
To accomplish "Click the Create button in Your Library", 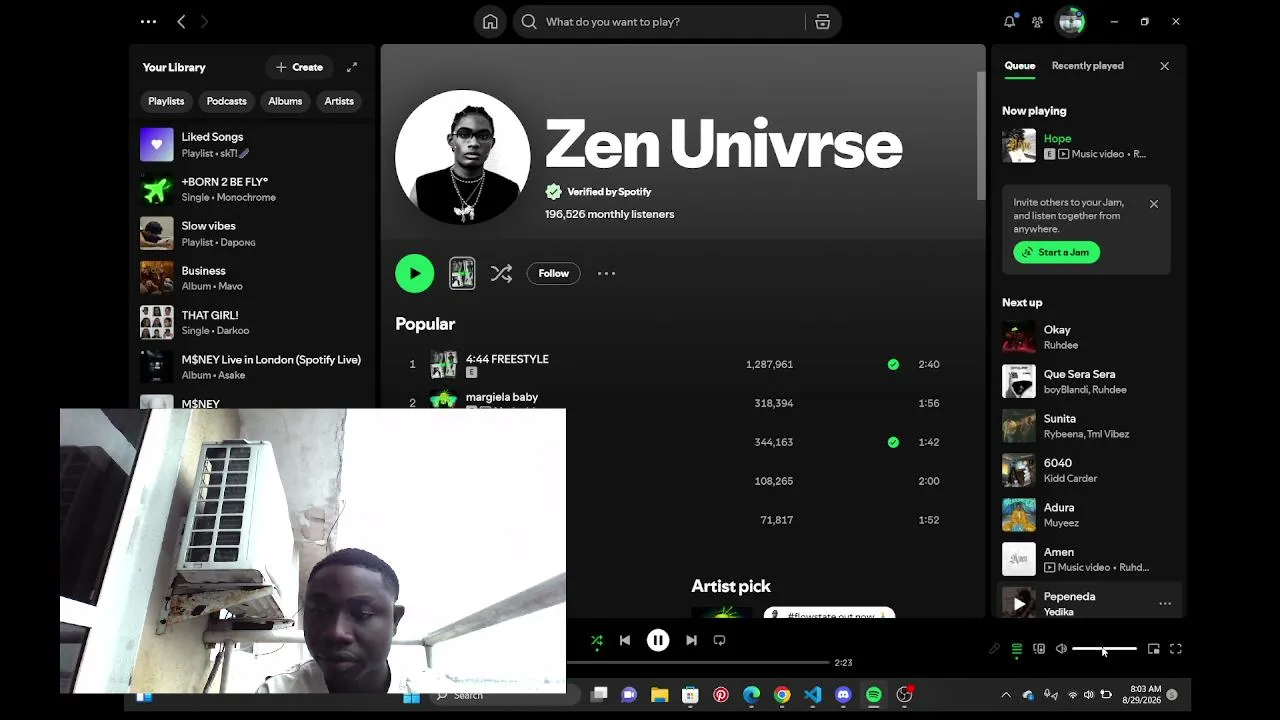I will point(300,67).
